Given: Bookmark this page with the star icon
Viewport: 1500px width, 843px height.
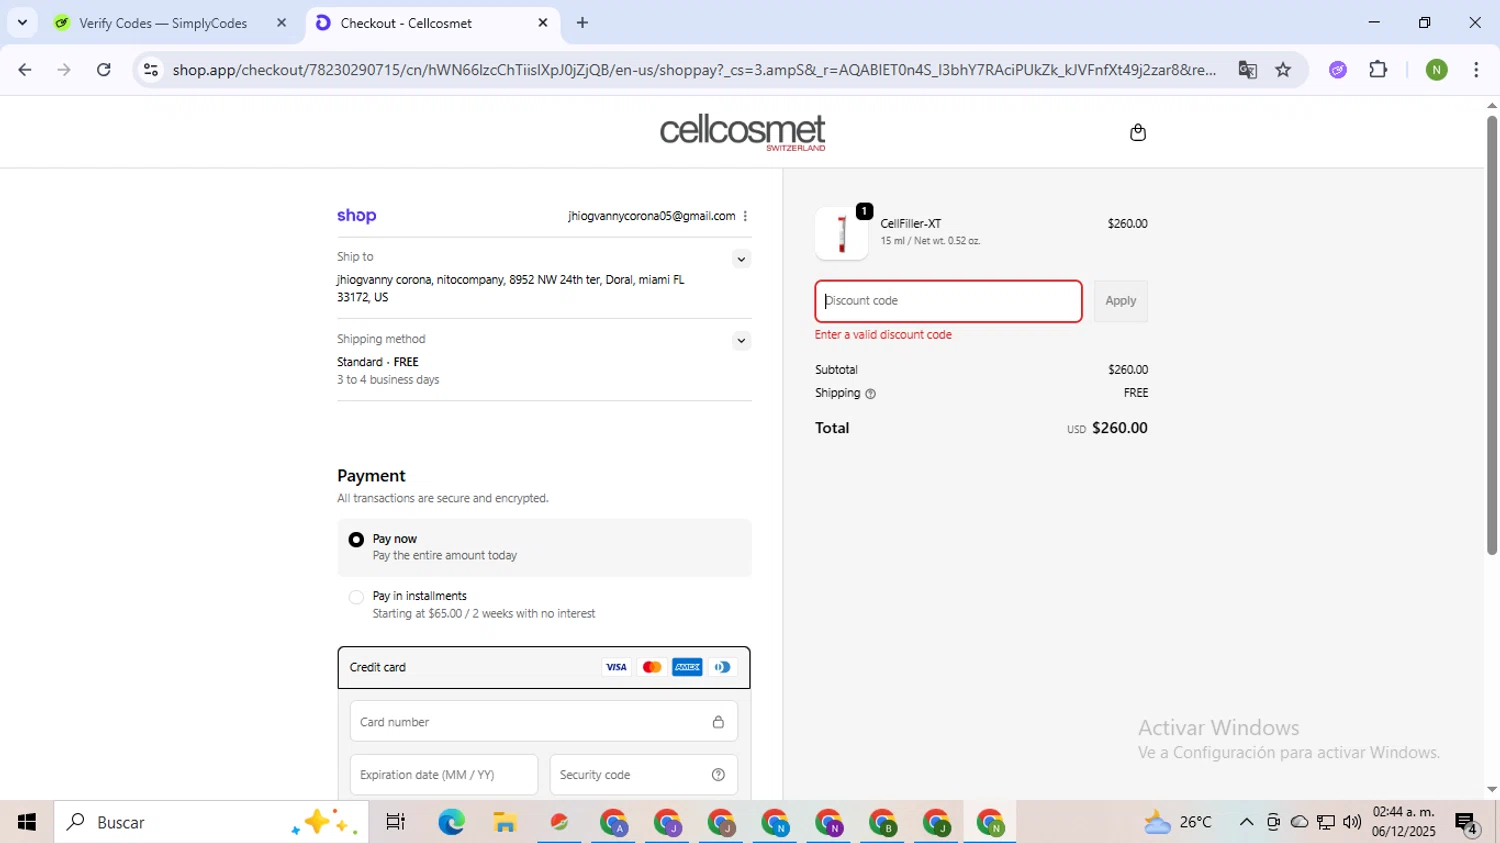Looking at the screenshot, I should 1284,70.
